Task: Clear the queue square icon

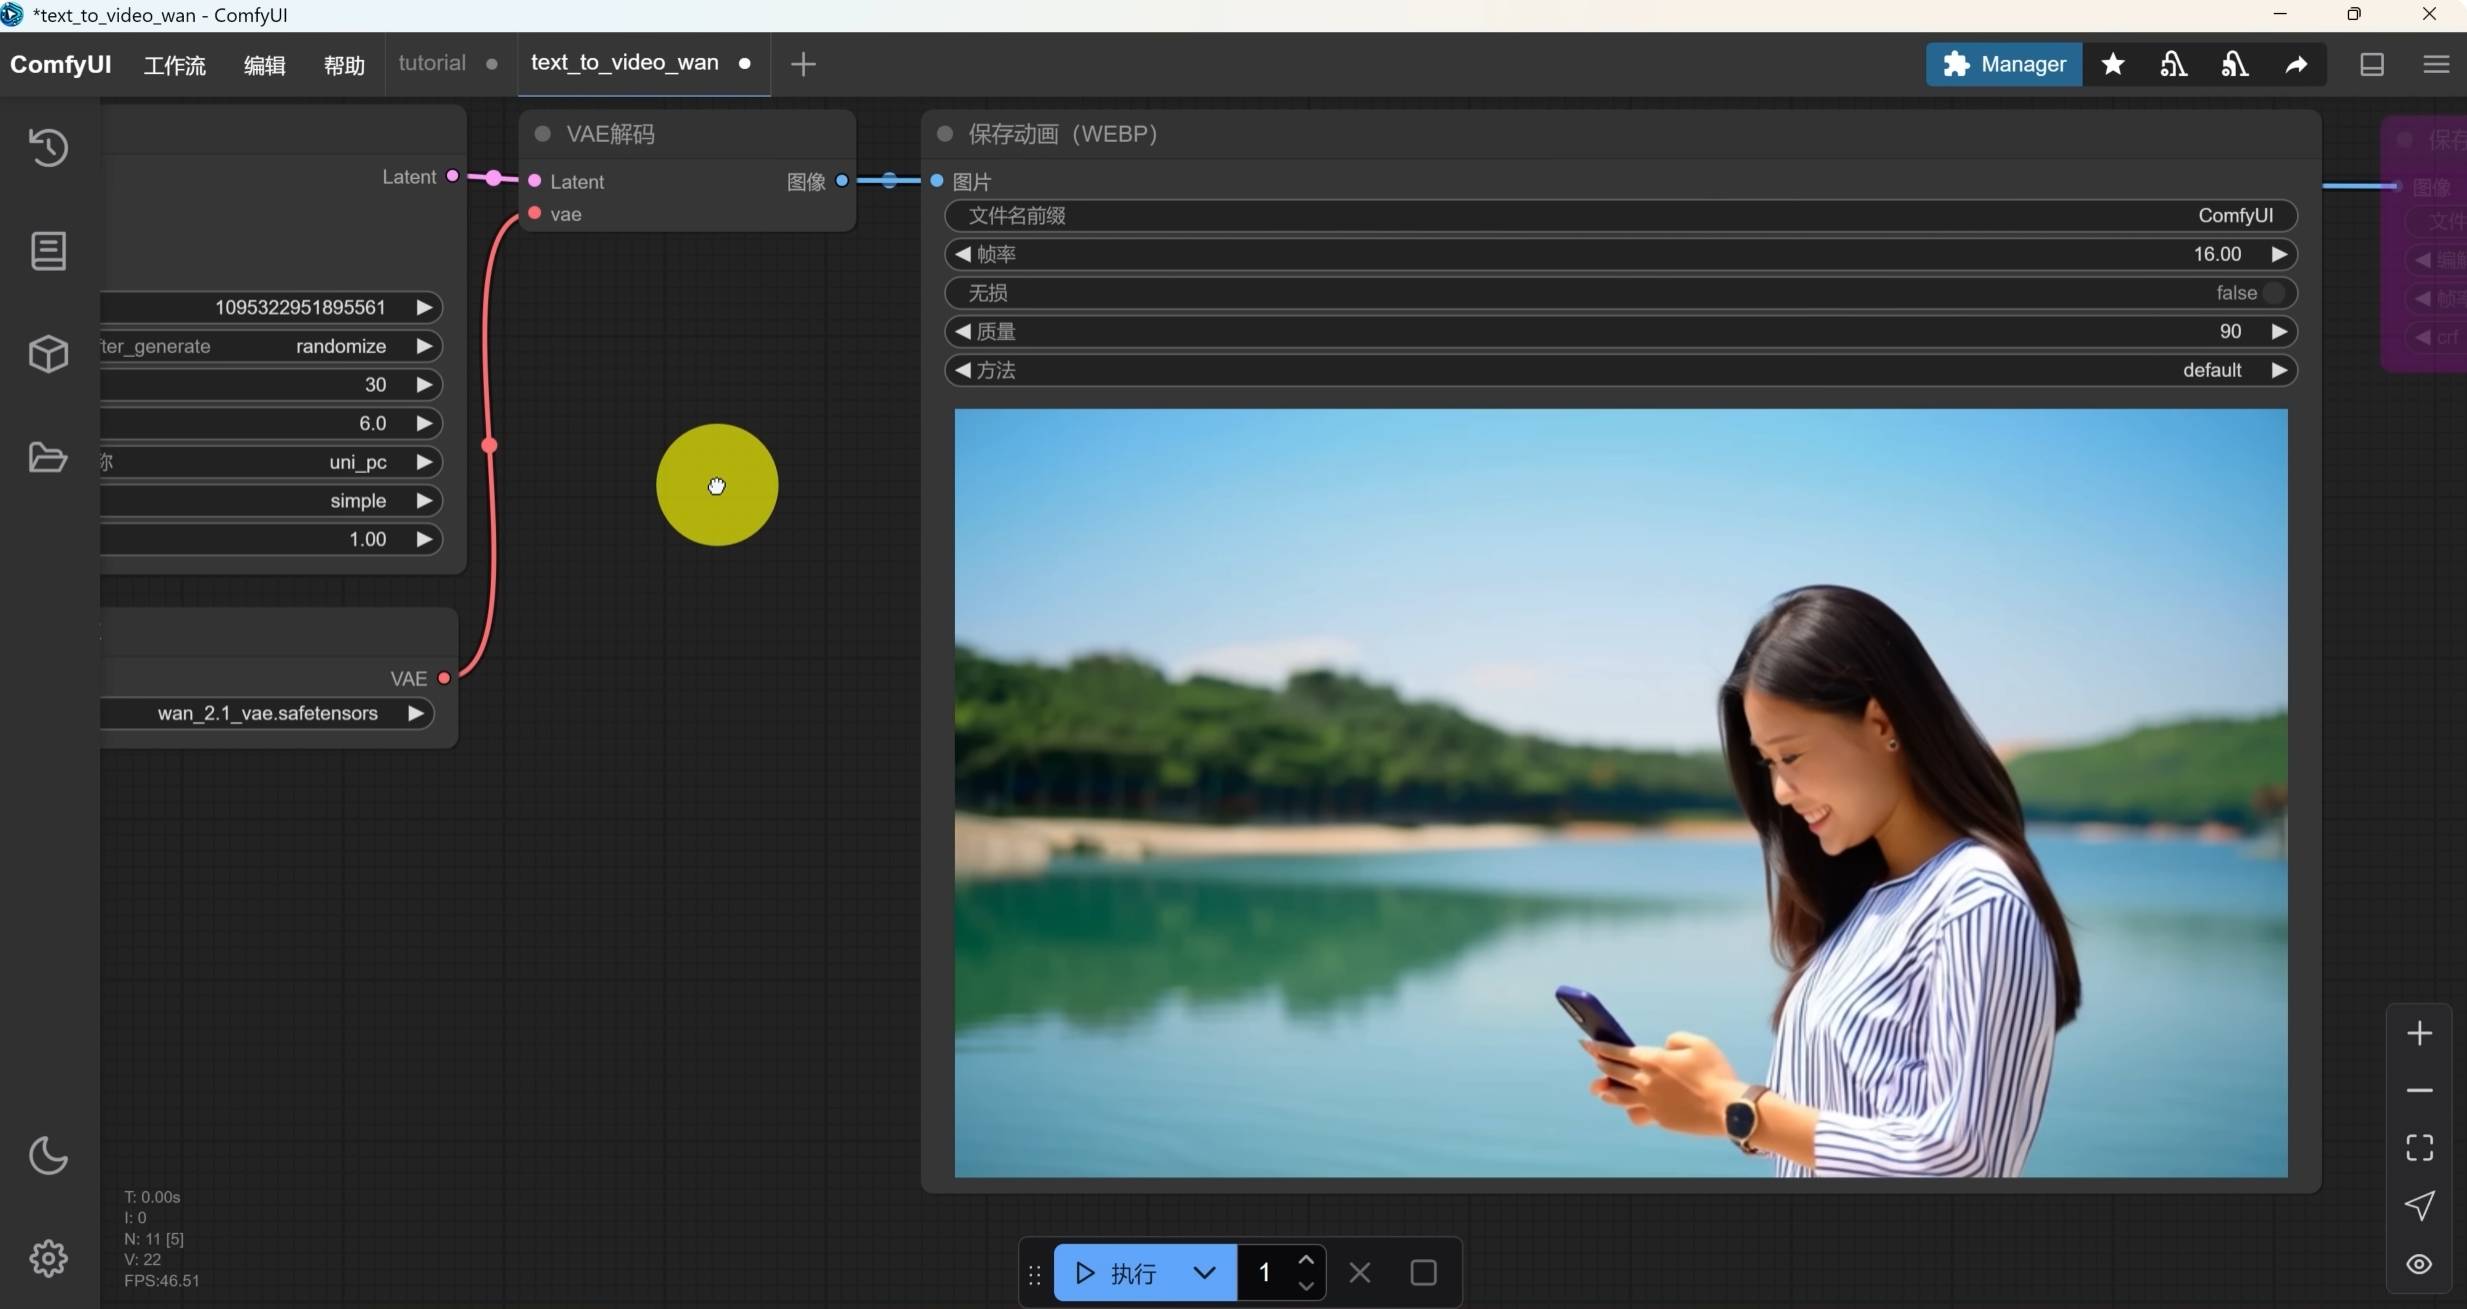Action: point(1423,1273)
